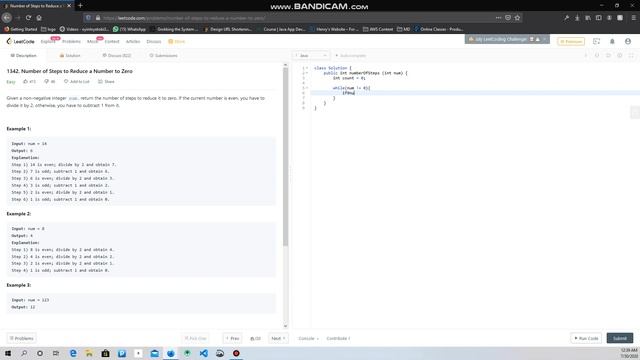
Task: Click the LeetCode logo
Action: point(20,41)
